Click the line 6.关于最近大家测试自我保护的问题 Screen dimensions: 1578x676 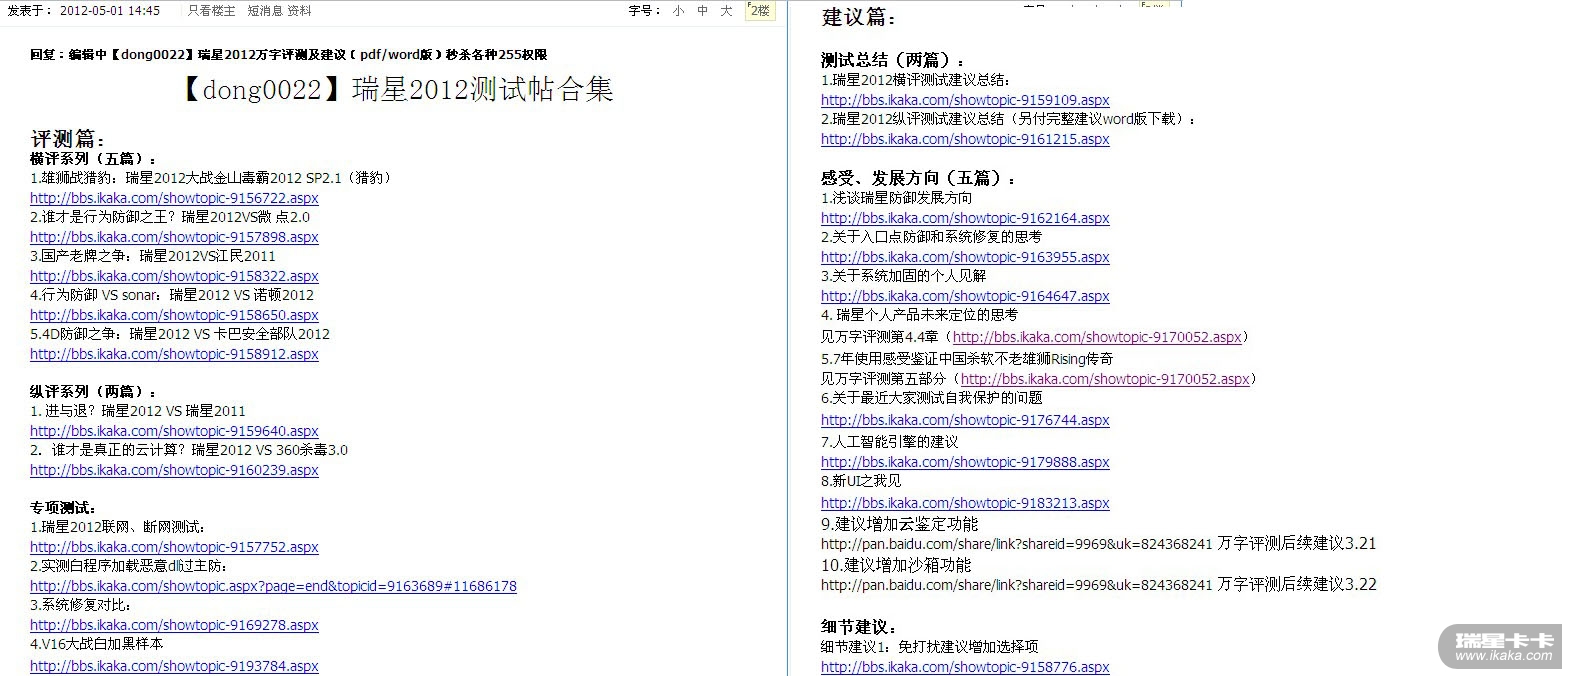tap(932, 398)
